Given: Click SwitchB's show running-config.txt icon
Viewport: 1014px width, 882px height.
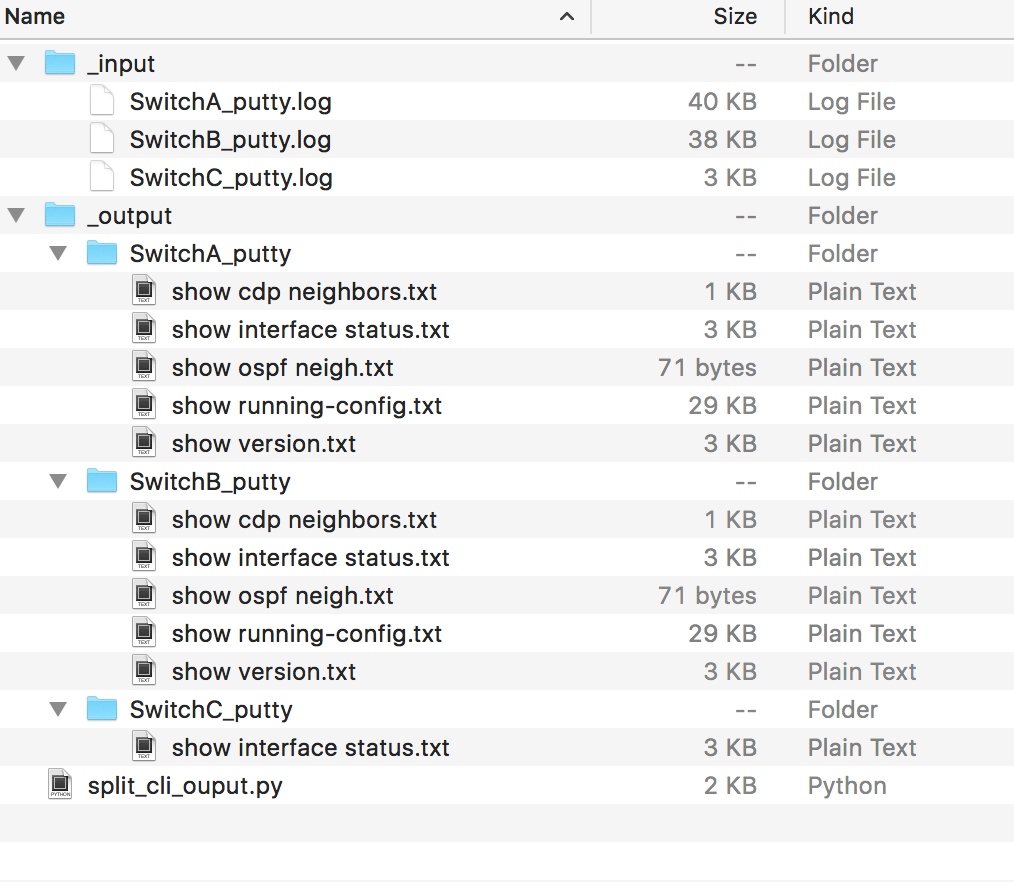Looking at the screenshot, I should (144, 633).
